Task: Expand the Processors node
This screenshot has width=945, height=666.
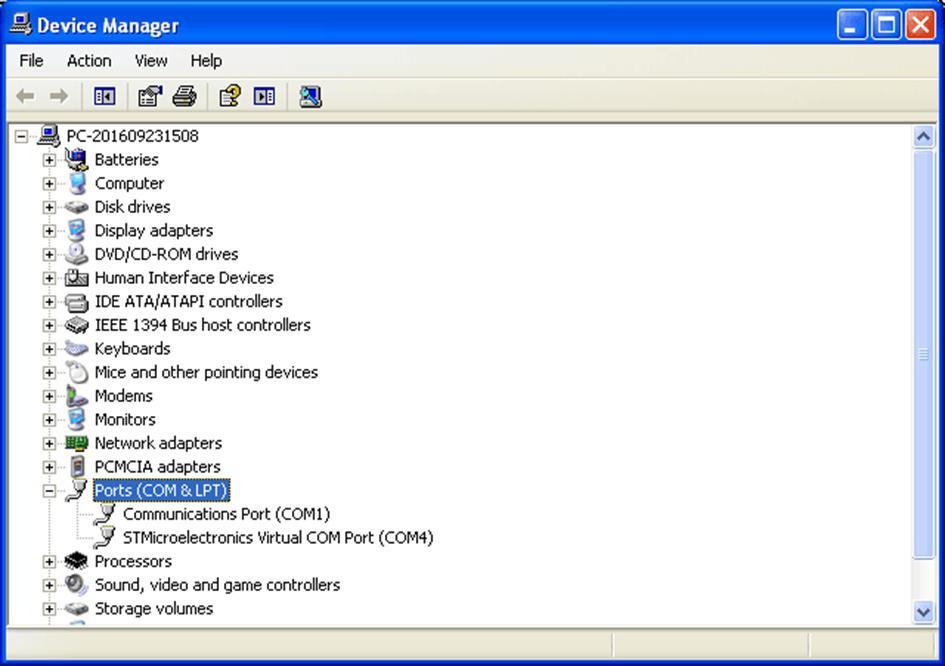Action: [49, 562]
